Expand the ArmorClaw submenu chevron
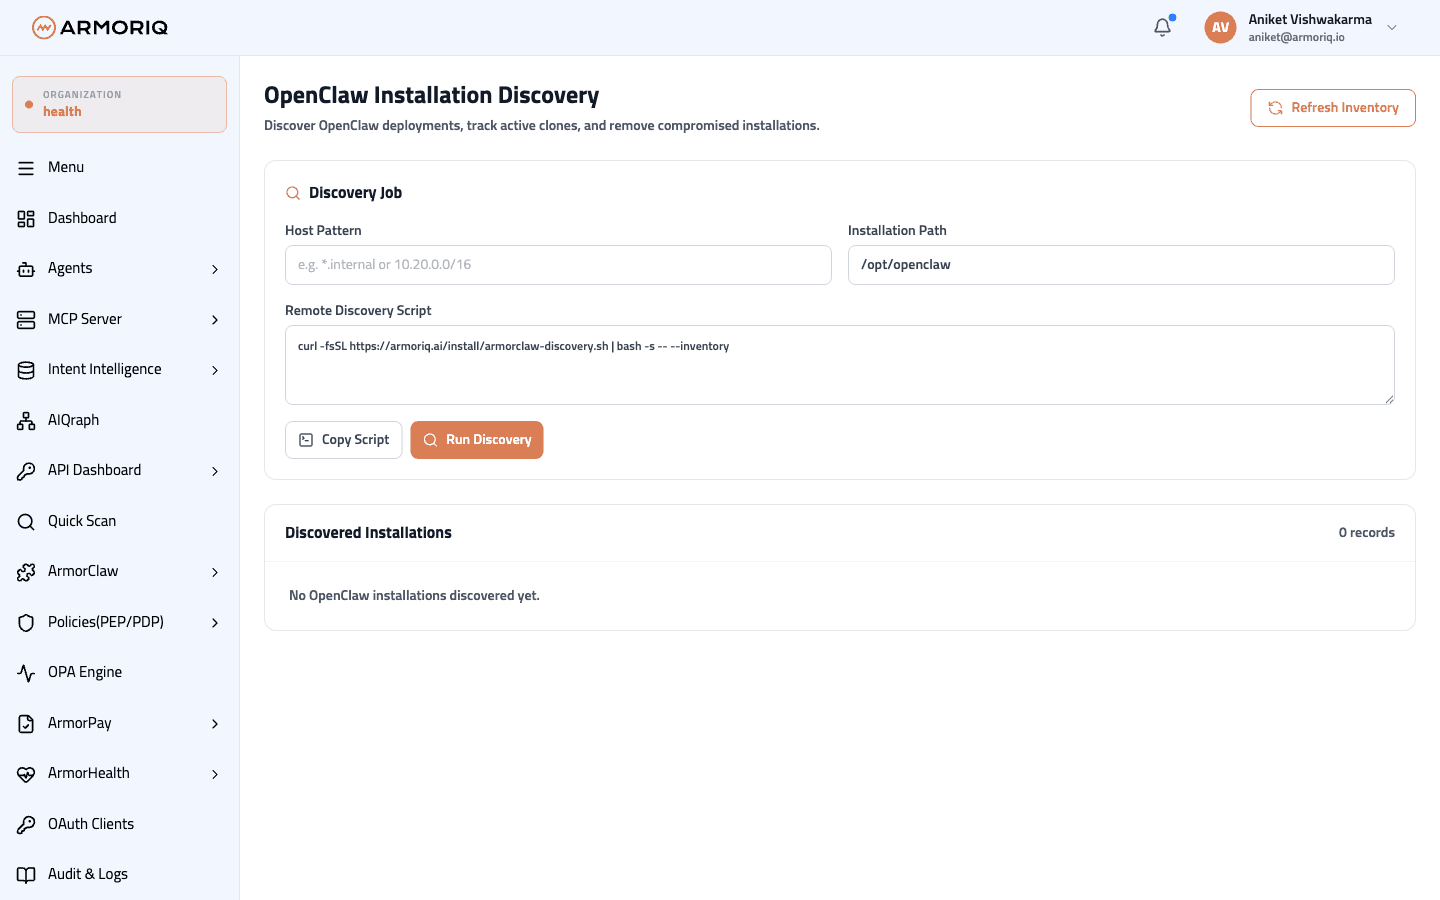Screen dimensions: 1440x900 215,572
